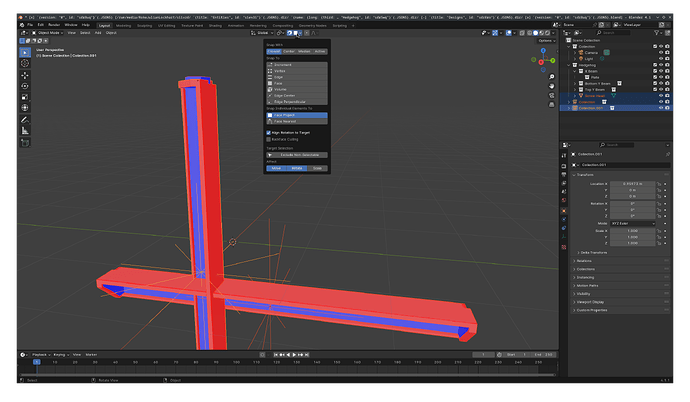Click the Scale button under Affect
This screenshot has height=402, width=690.
[317, 168]
